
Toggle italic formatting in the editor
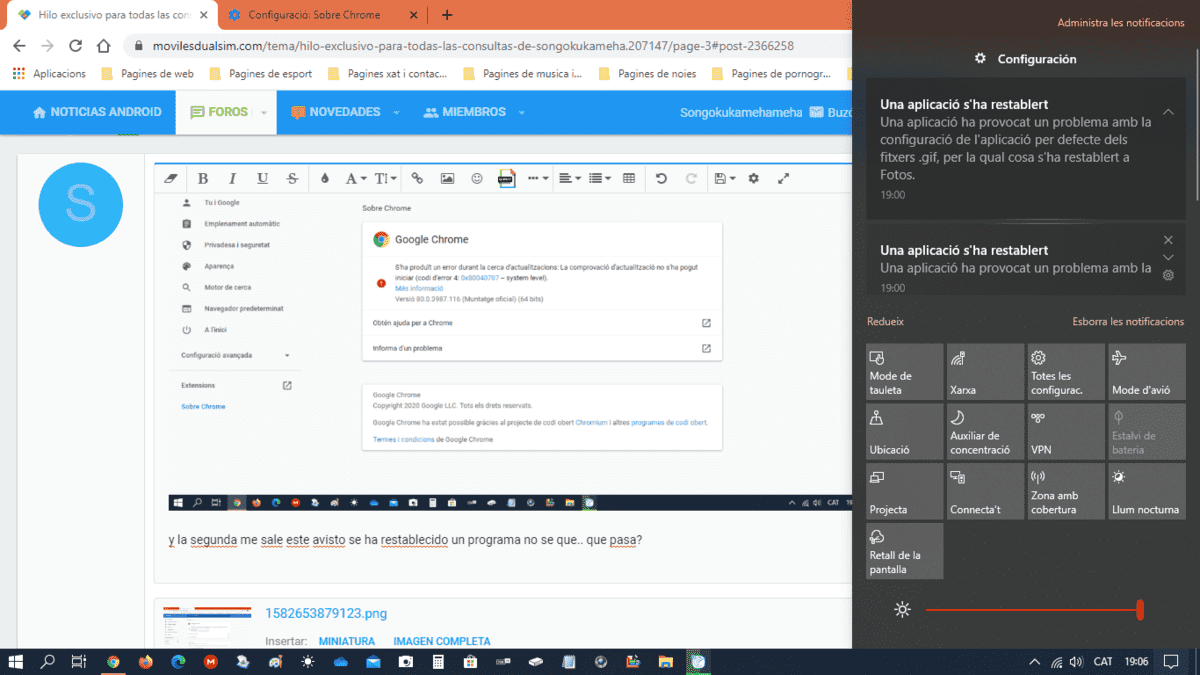coord(233,178)
